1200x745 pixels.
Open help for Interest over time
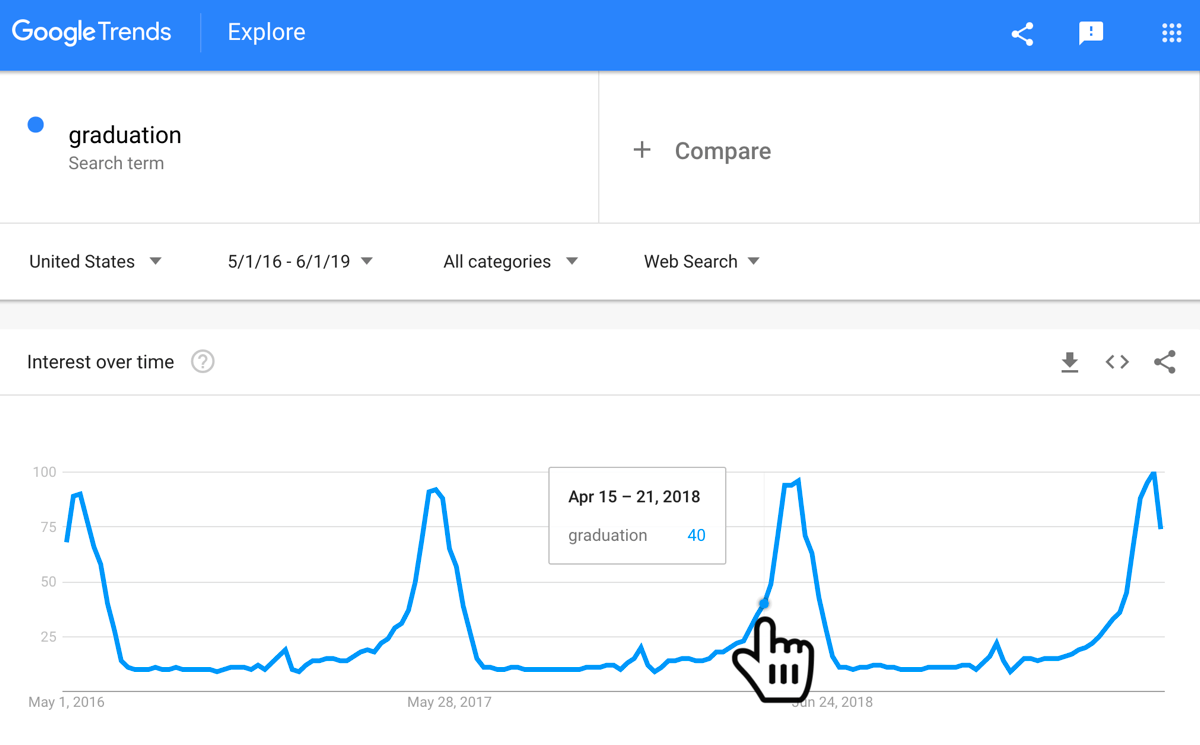(x=203, y=362)
